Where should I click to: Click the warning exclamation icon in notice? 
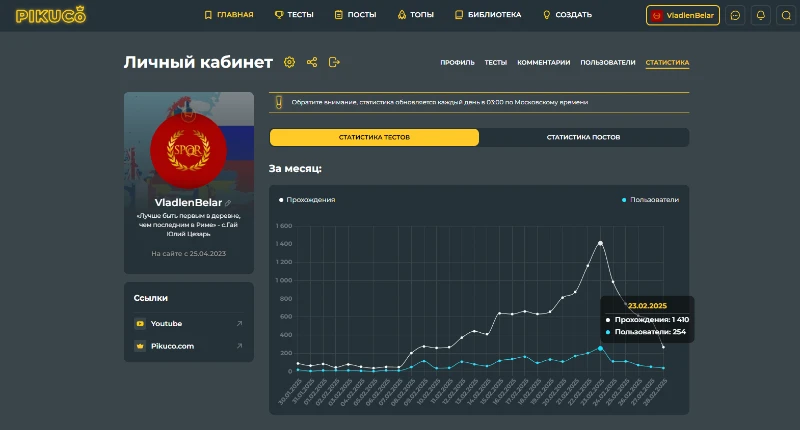tap(279, 103)
